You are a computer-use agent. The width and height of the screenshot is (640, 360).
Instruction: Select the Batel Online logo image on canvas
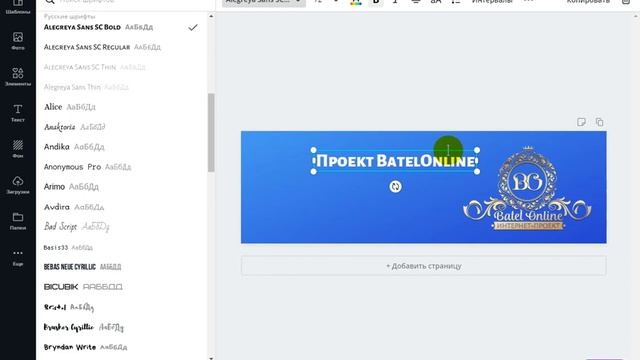pos(527,188)
